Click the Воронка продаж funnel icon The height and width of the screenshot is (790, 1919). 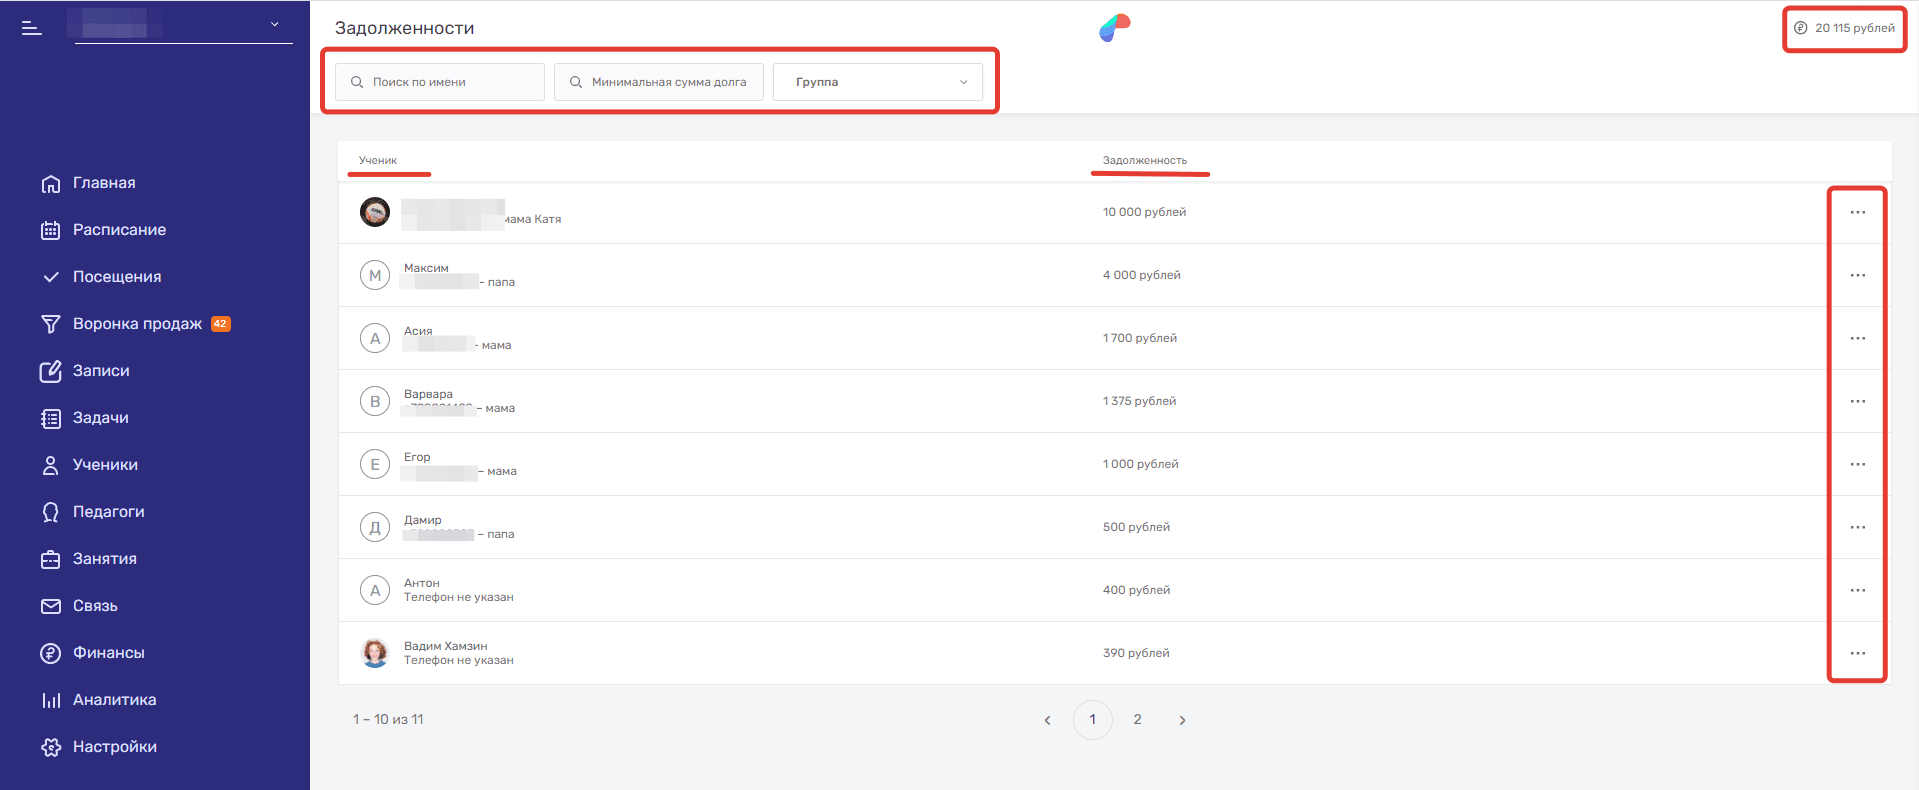tap(51, 324)
